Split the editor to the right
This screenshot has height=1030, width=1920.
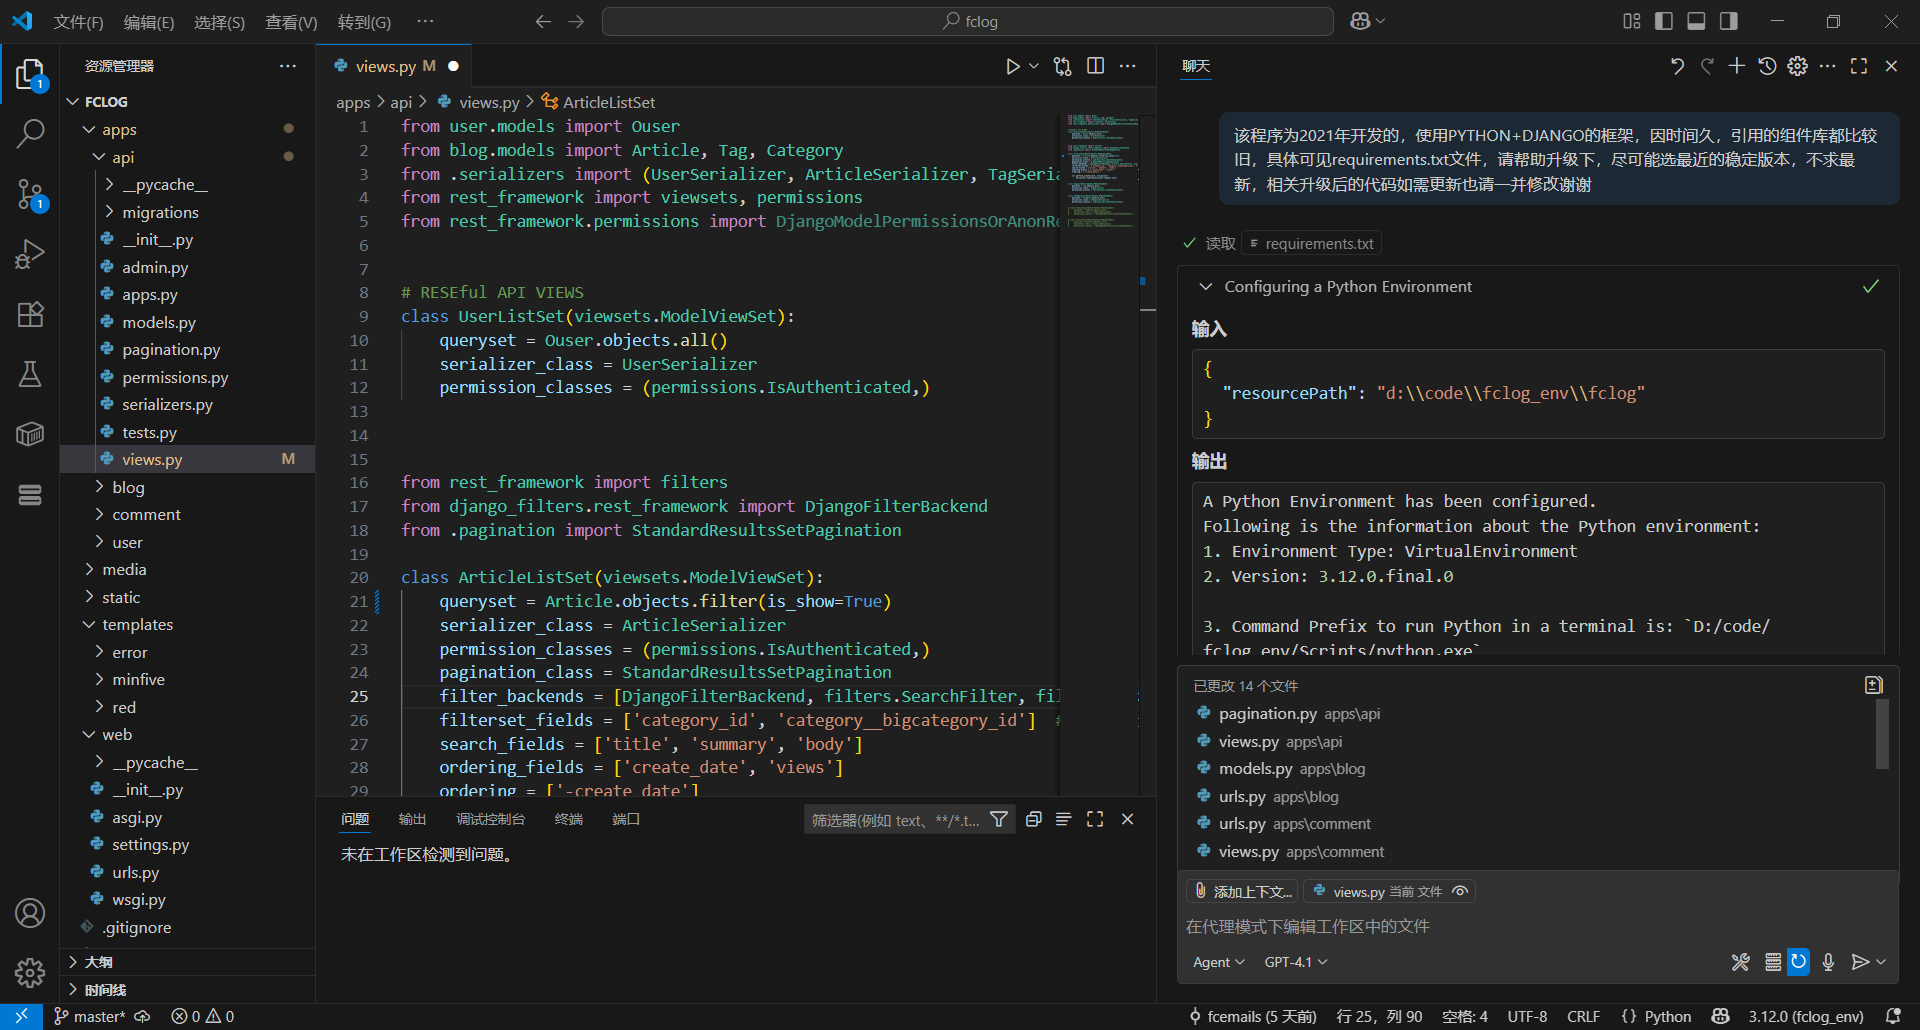1096,66
